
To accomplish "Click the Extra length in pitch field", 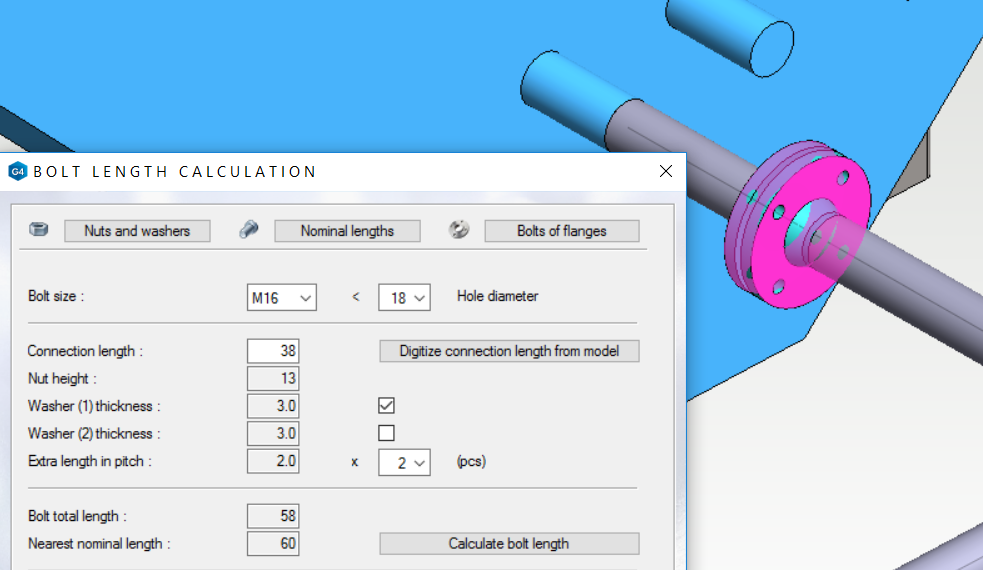I will point(273,461).
